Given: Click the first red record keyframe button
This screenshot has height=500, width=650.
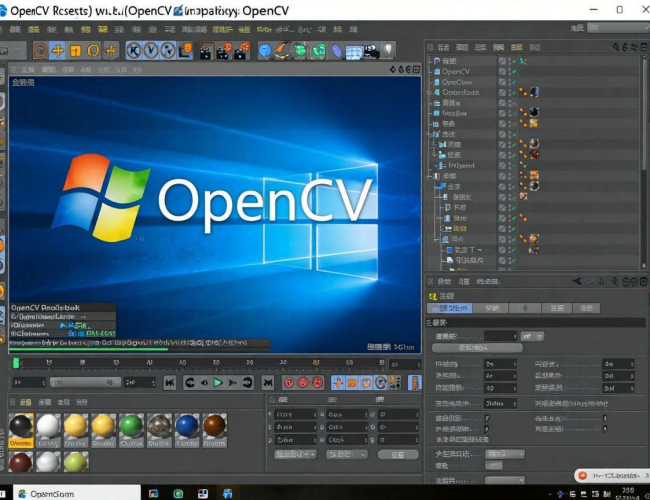Looking at the screenshot, I should click(x=289, y=382).
